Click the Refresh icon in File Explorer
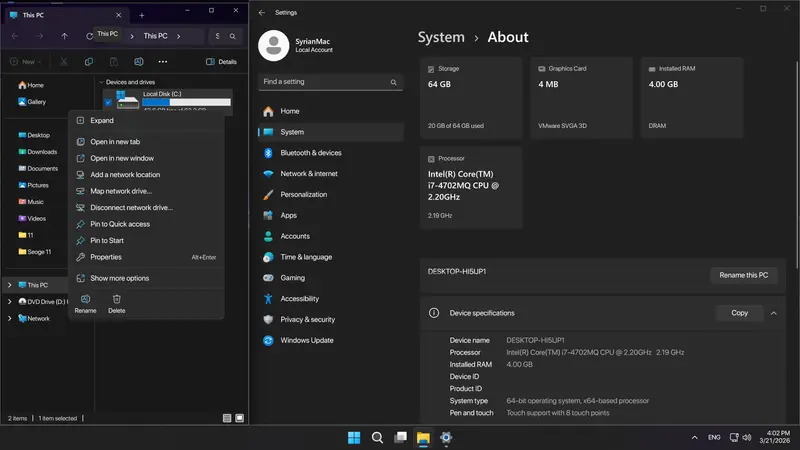The width and height of the screenshot is (800, 450). (x=89, y=36)
